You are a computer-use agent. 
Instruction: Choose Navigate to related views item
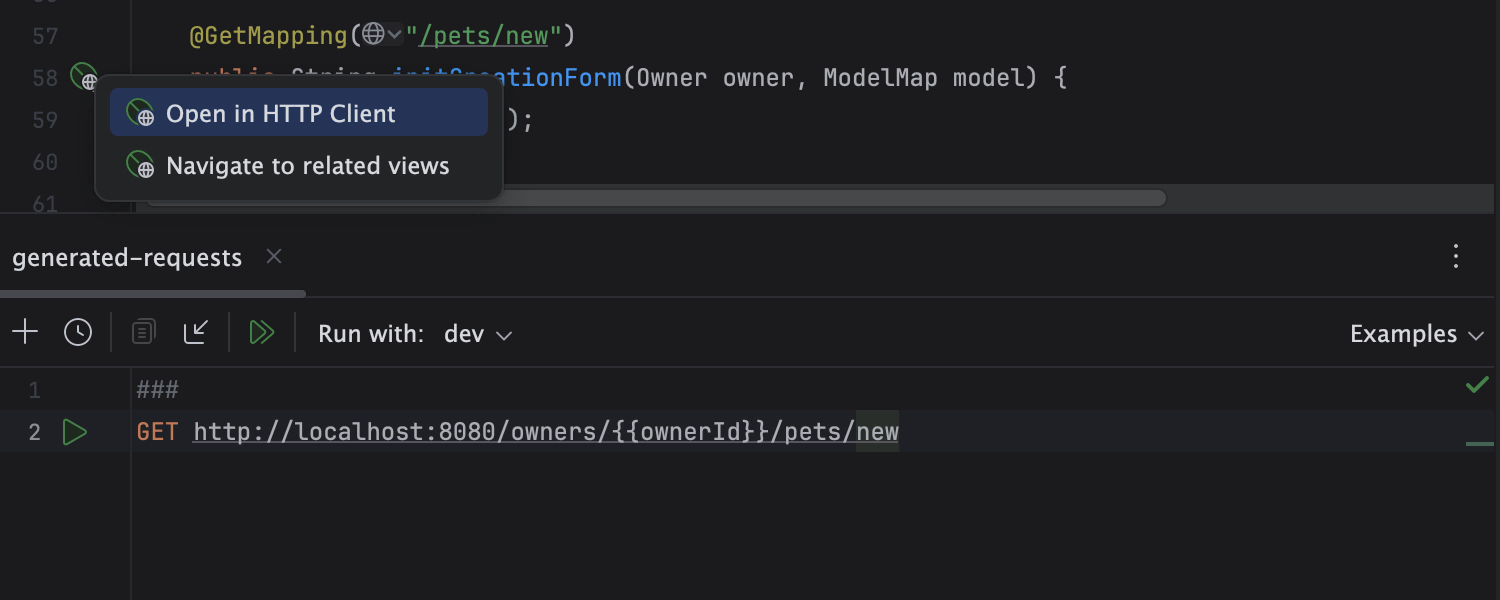click(x=299, y=165)
